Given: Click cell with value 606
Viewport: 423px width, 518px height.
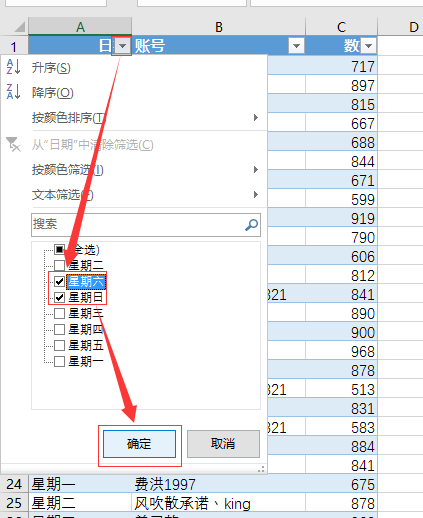Looking at the screenshot, I should [341, 256].
